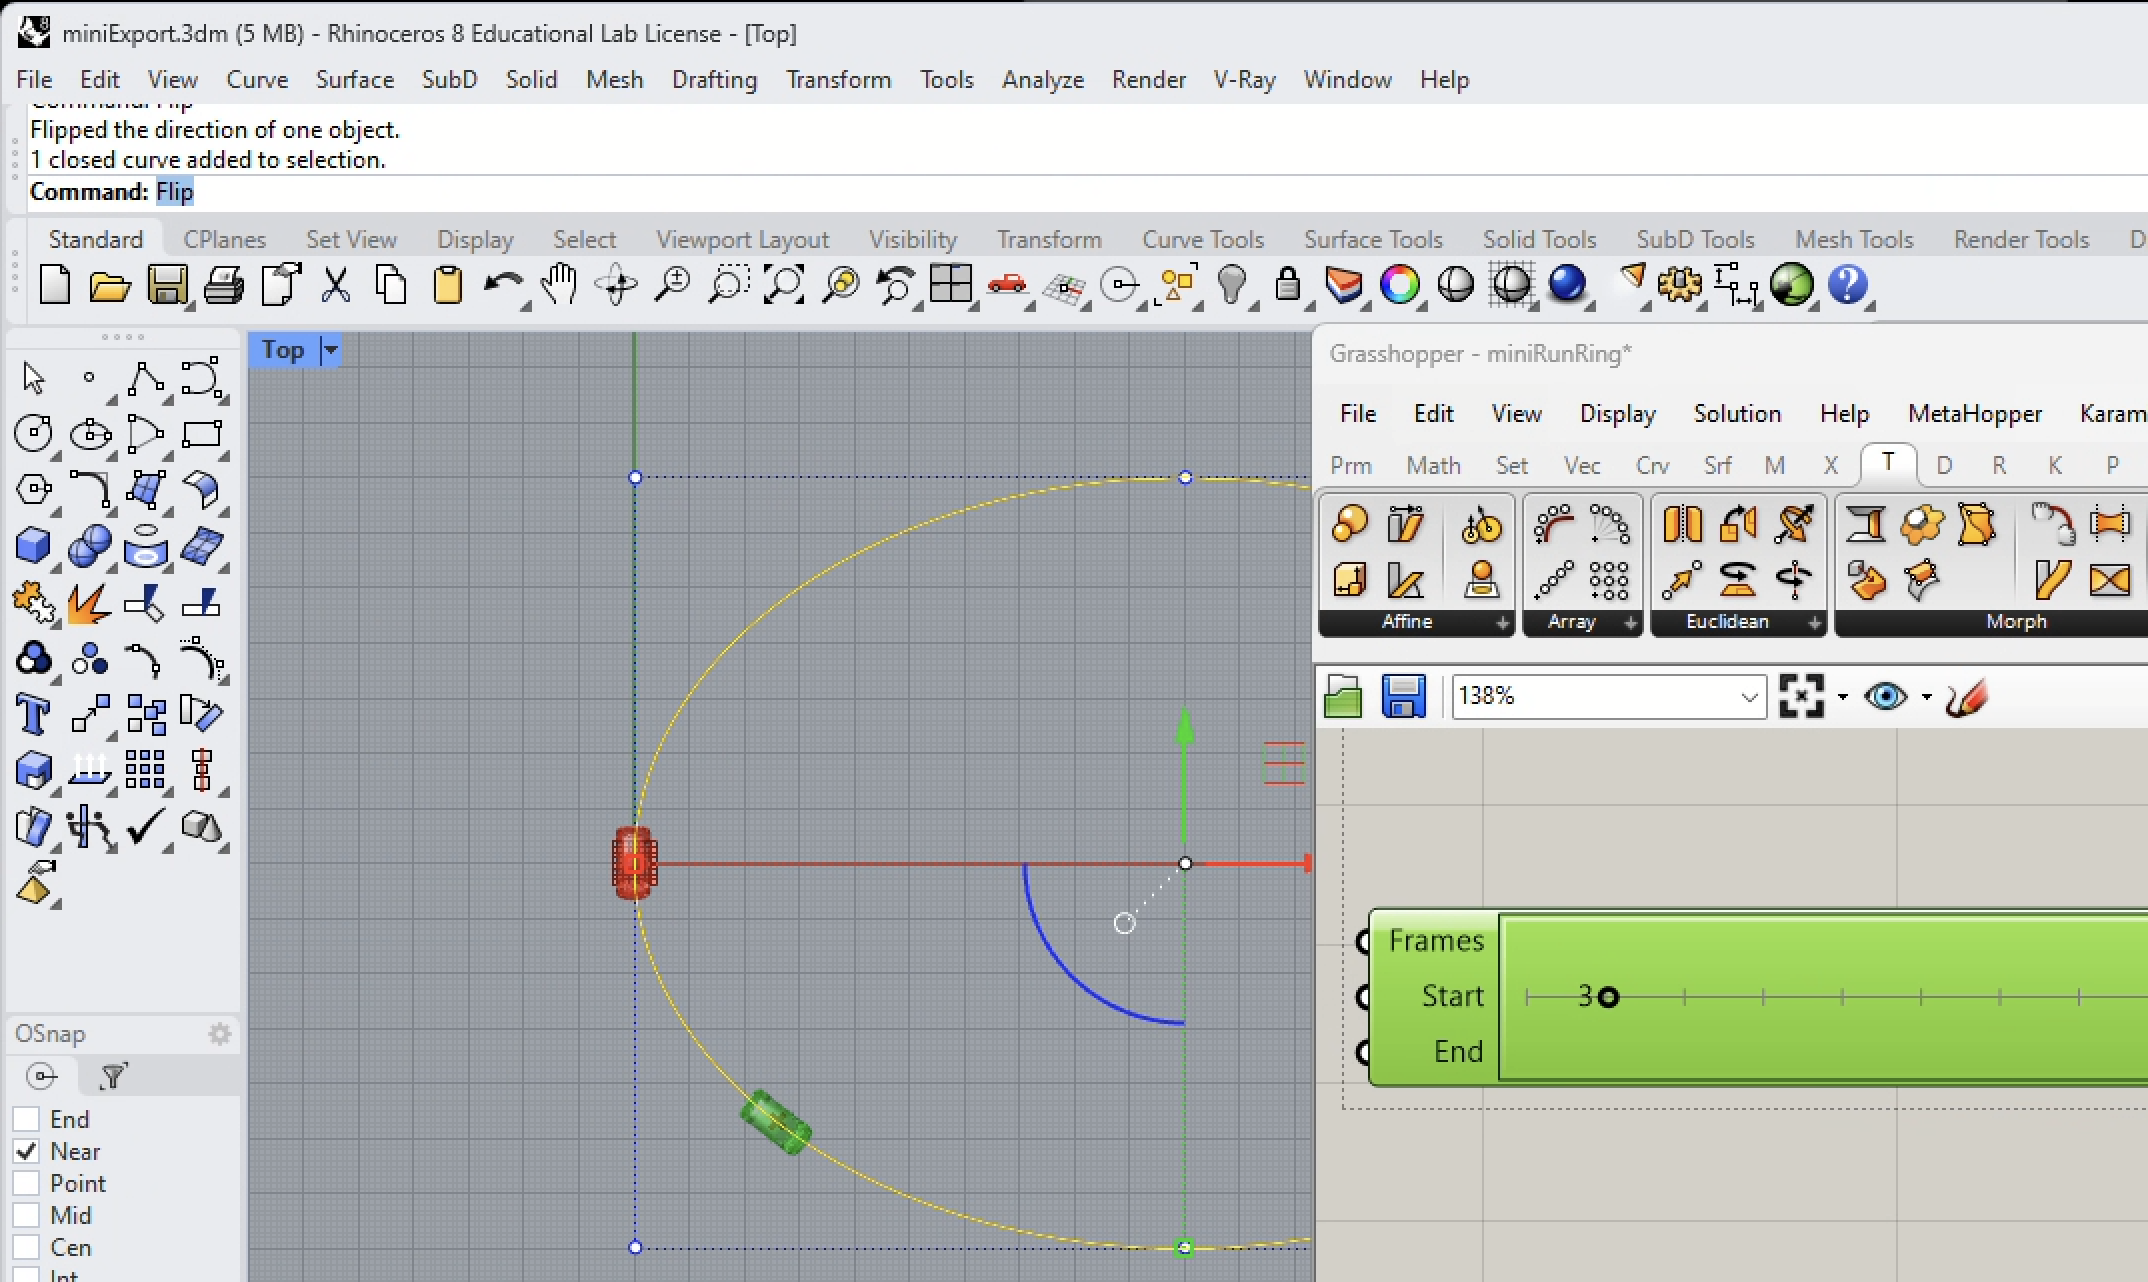Disable the Near osnap checkbox
The width and height of the screenshot is (2148, 1282).
[26, 1151]
